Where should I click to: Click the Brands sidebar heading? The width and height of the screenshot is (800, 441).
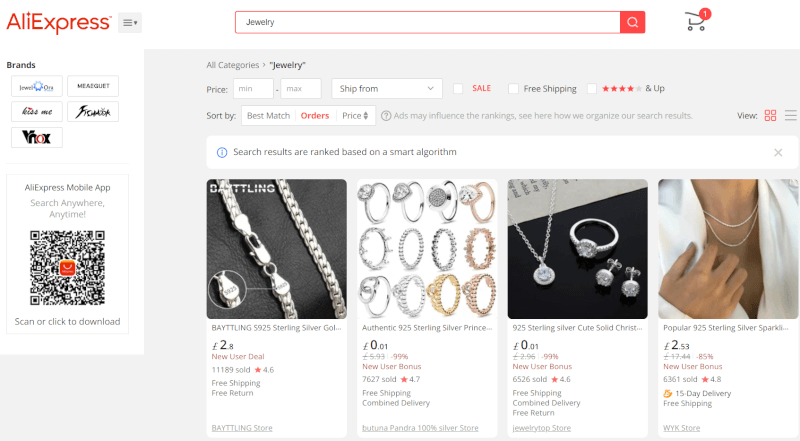coord(21,65)
